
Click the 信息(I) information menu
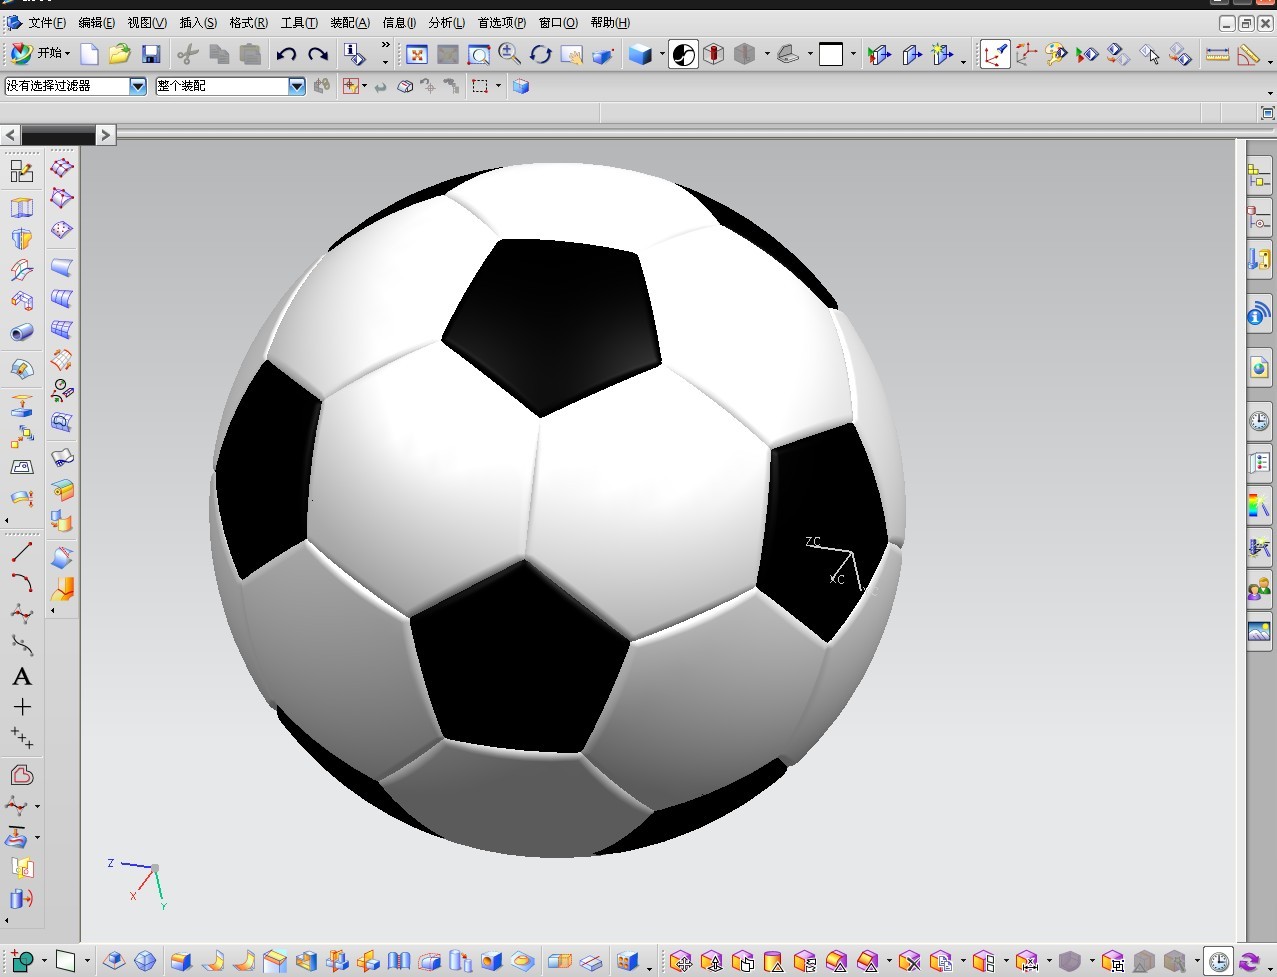[x=399, y=22]
